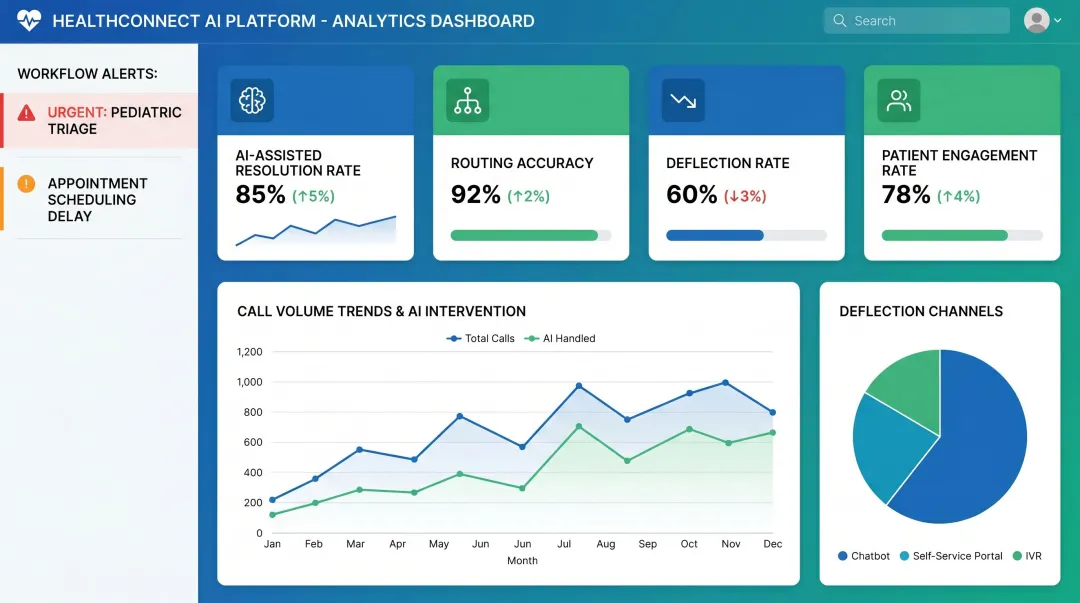This screenshot has height=603, width=1080.
Task: Click the routing hierarchy icon
Action: click(468, 100)
